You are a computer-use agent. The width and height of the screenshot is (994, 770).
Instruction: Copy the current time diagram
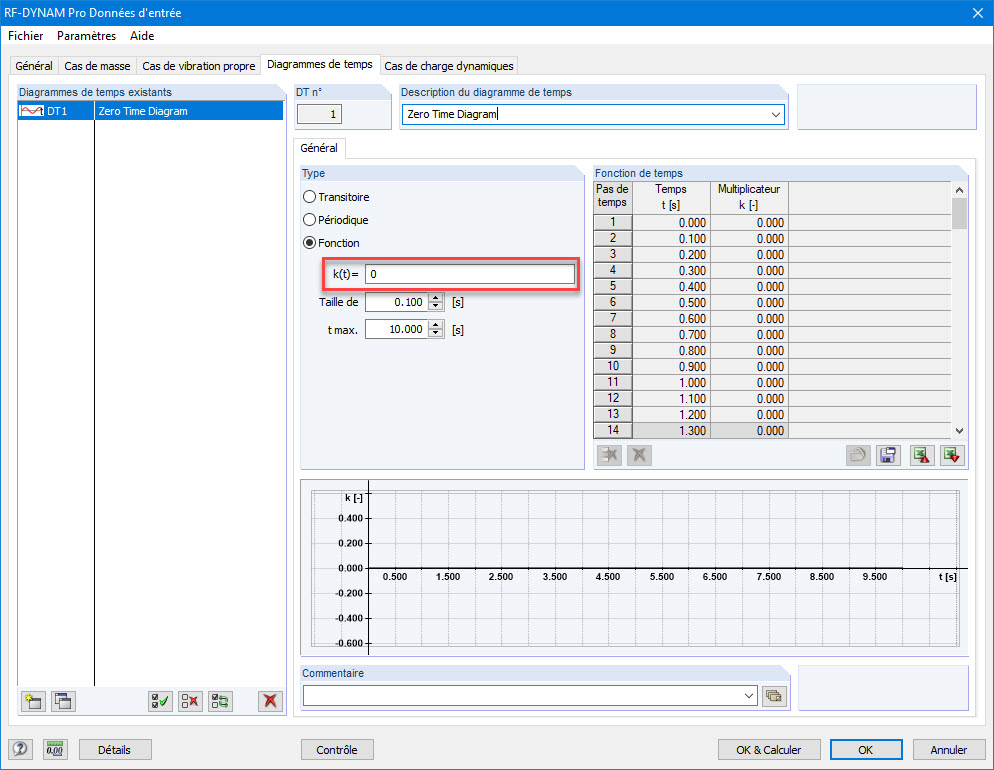[x=63, y=701]
